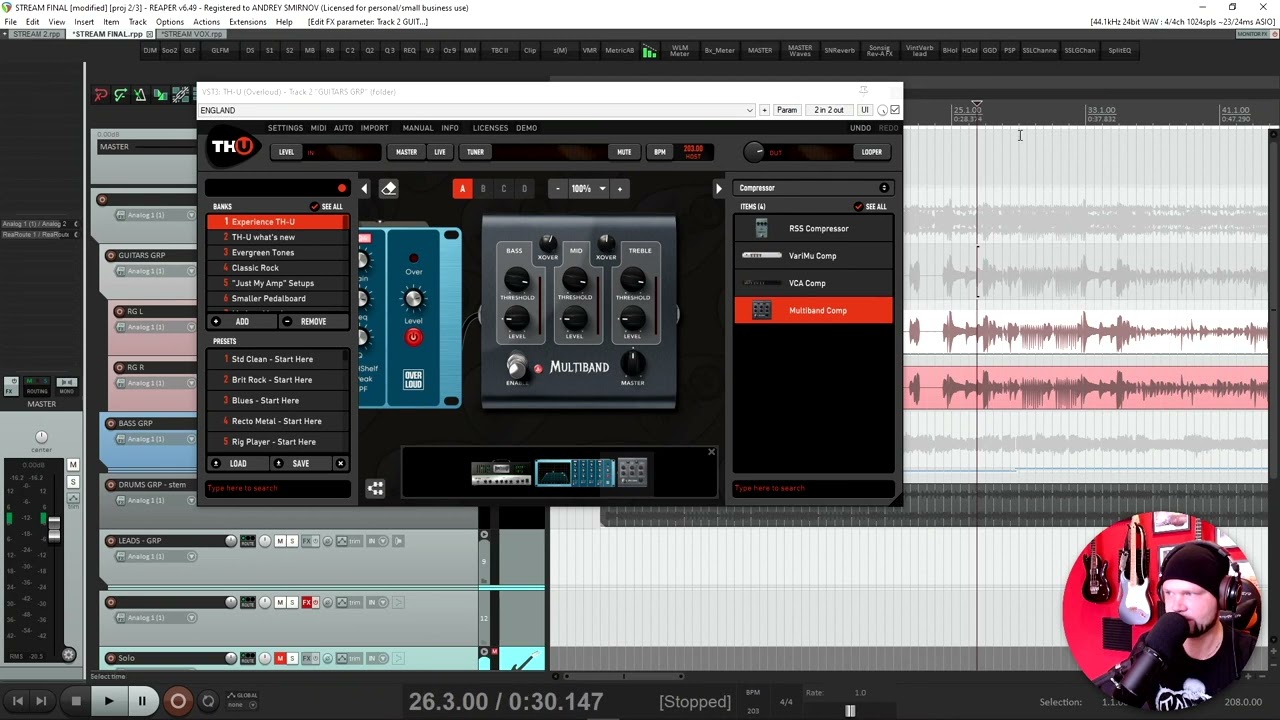Switch to Live mode

(x=440, y=152)
